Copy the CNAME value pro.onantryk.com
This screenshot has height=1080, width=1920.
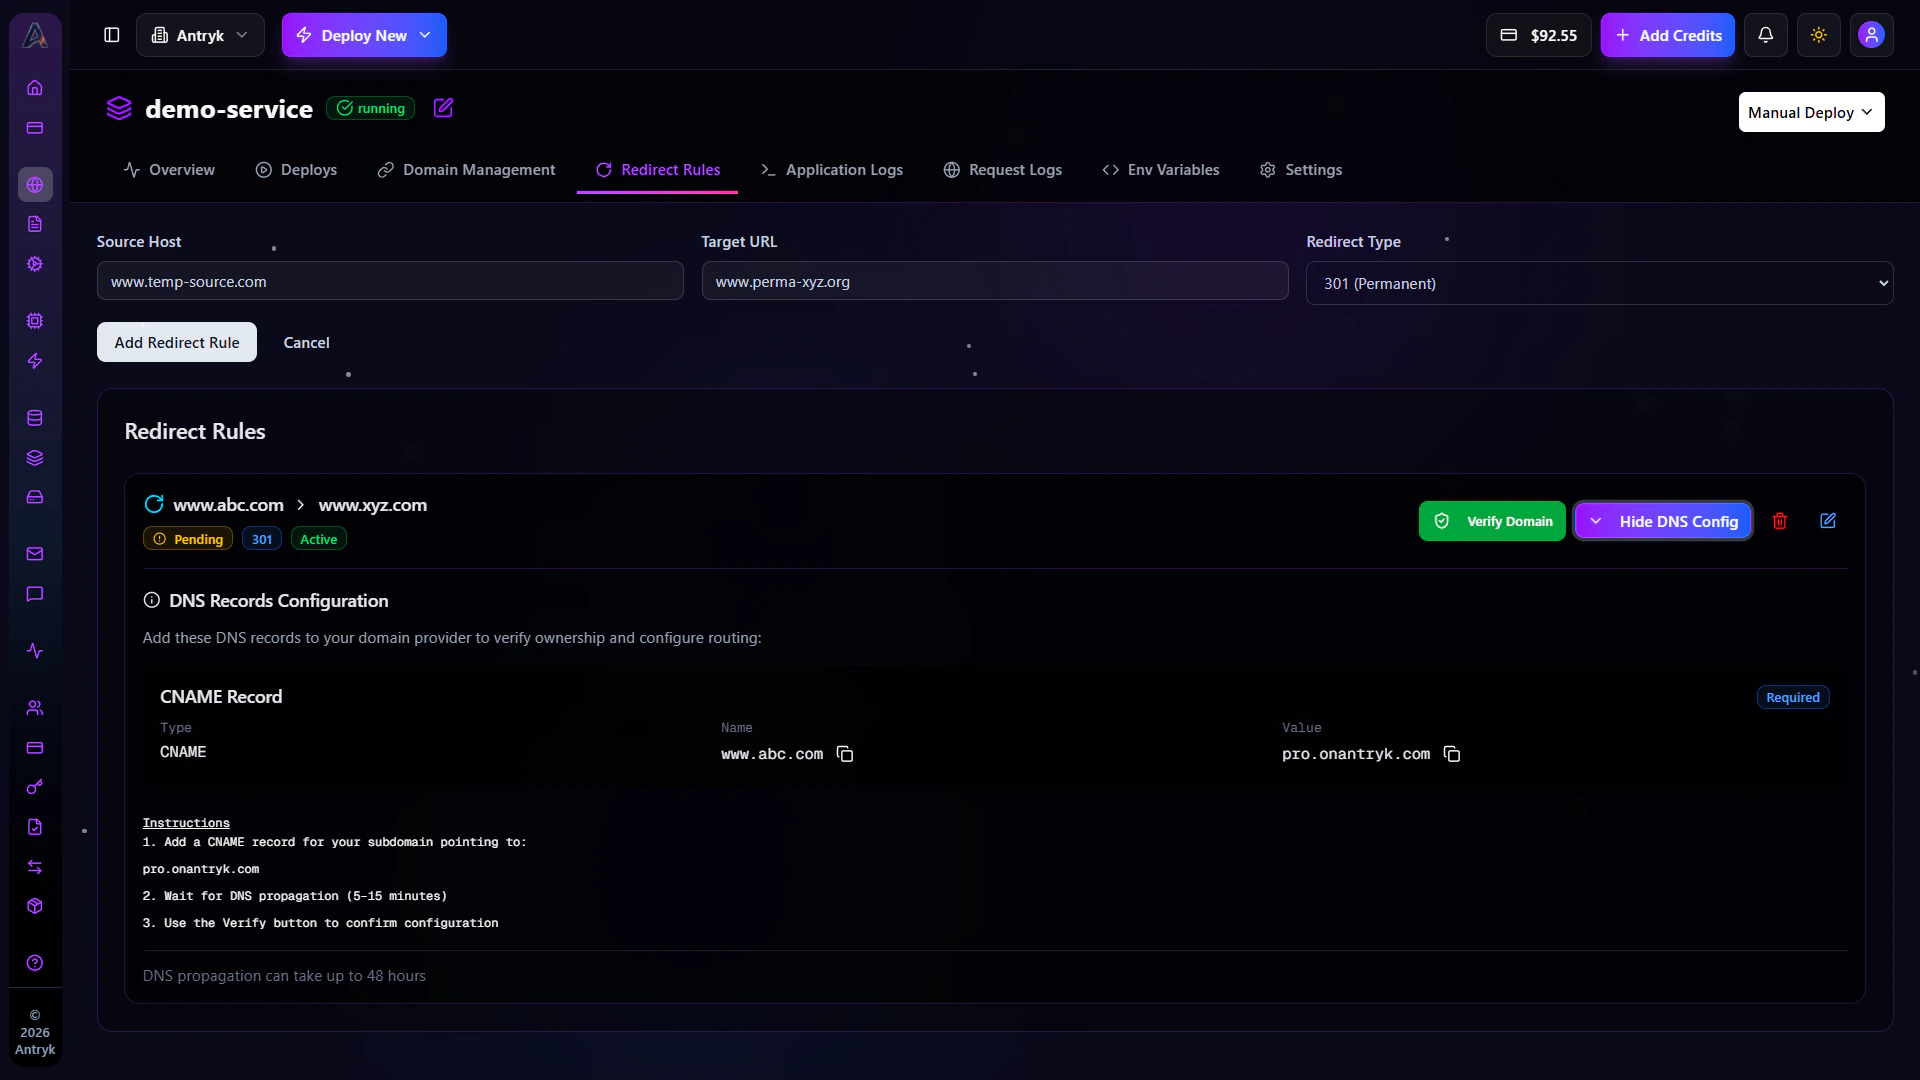point(1452,754)
